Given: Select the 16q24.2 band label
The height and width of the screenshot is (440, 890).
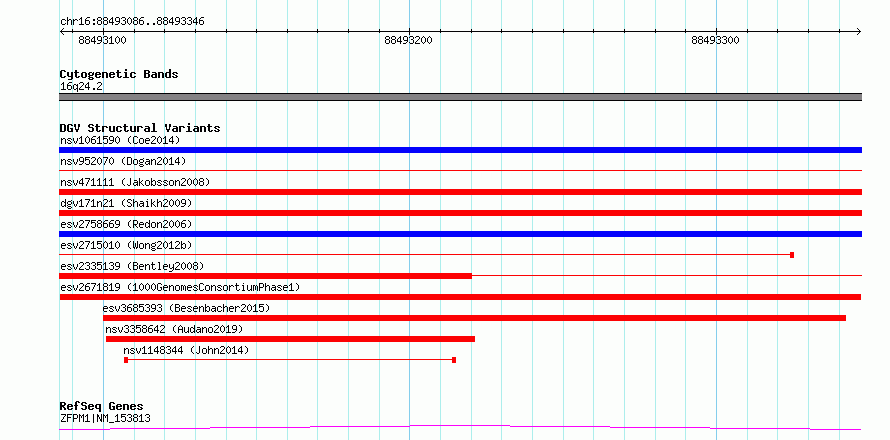Looking at the screenshot, I should (81, 87).
